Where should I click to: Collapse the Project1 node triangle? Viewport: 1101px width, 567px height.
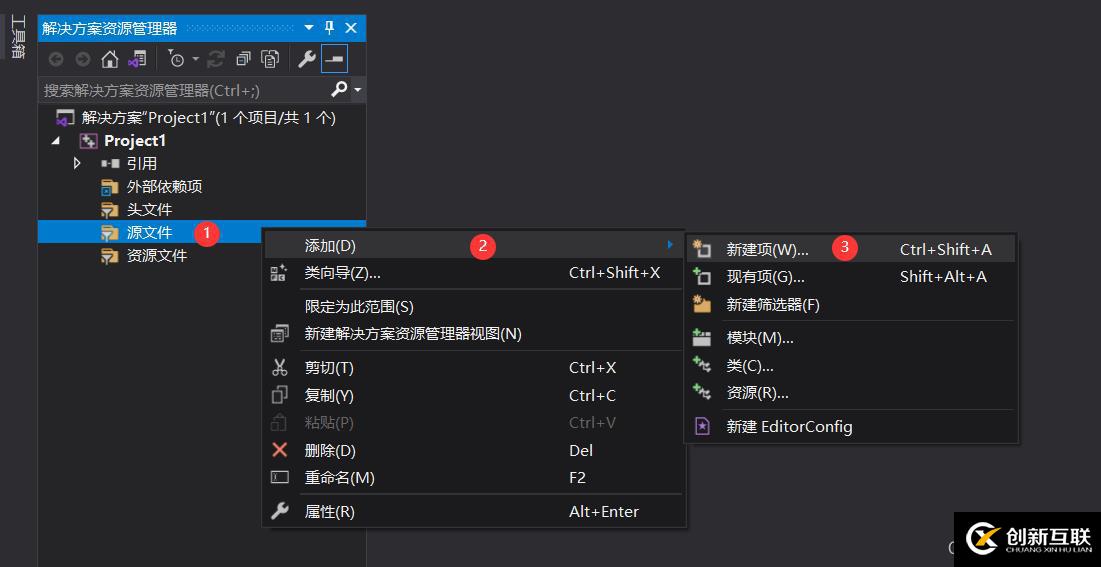[x=55, y=141]
